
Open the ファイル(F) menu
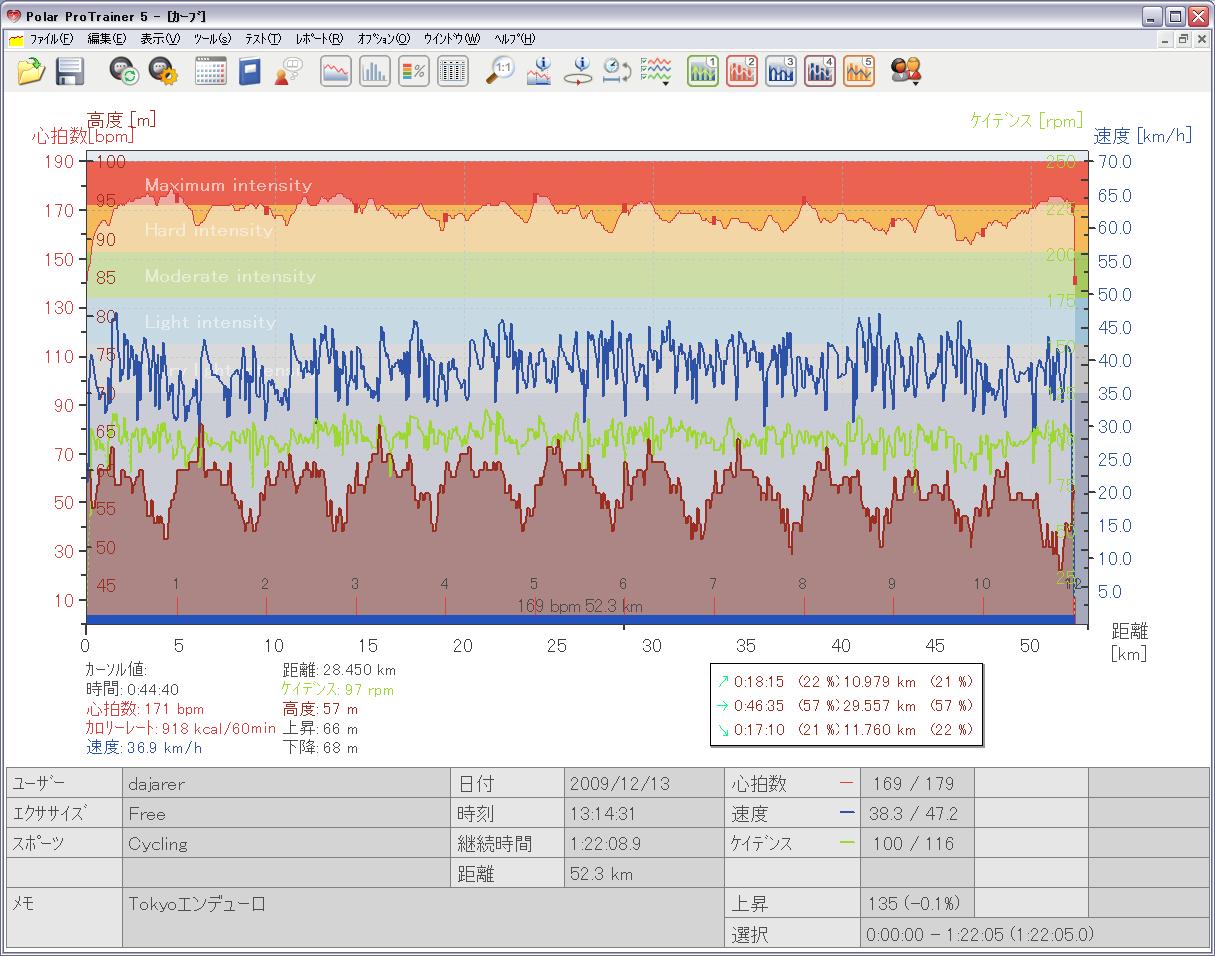click(x=51, y=39)
